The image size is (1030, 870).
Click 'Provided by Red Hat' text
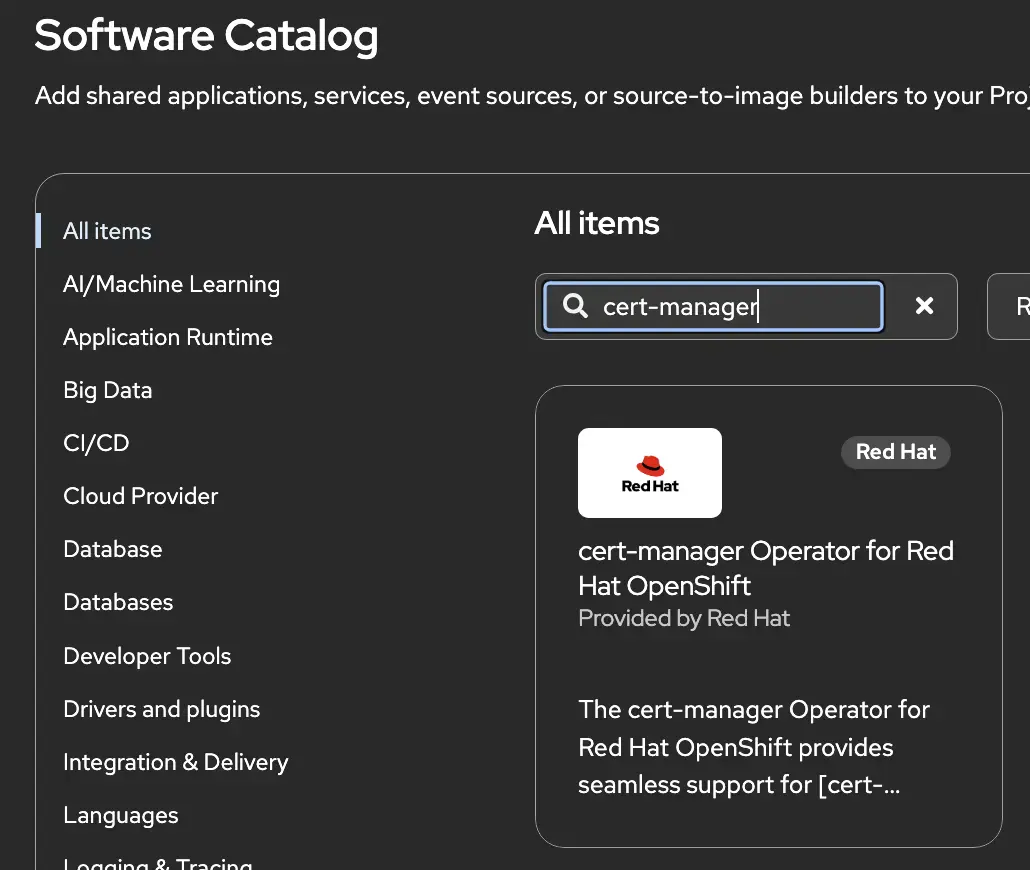click(x=684, y=618)
